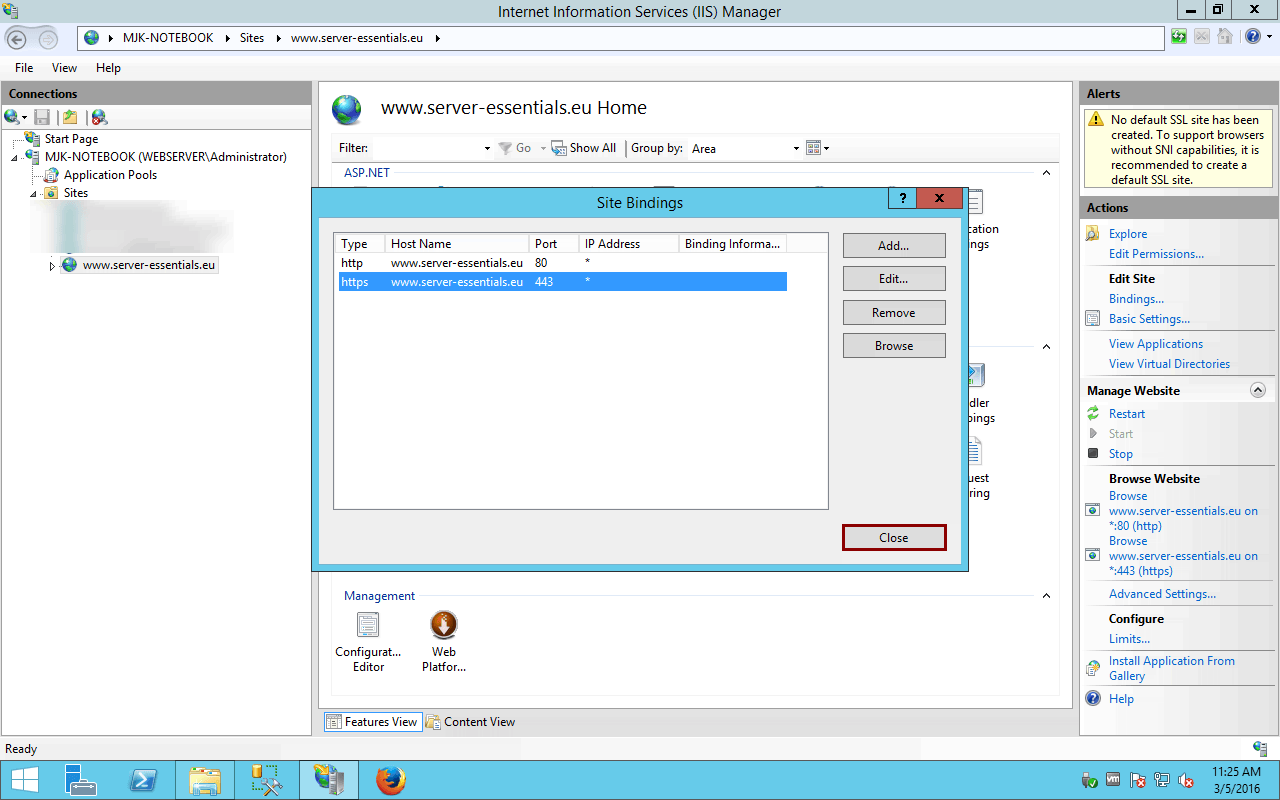Open Firefox from the taskbar
The width and height of the screenshot is (1280, 800).
point(391,780)
